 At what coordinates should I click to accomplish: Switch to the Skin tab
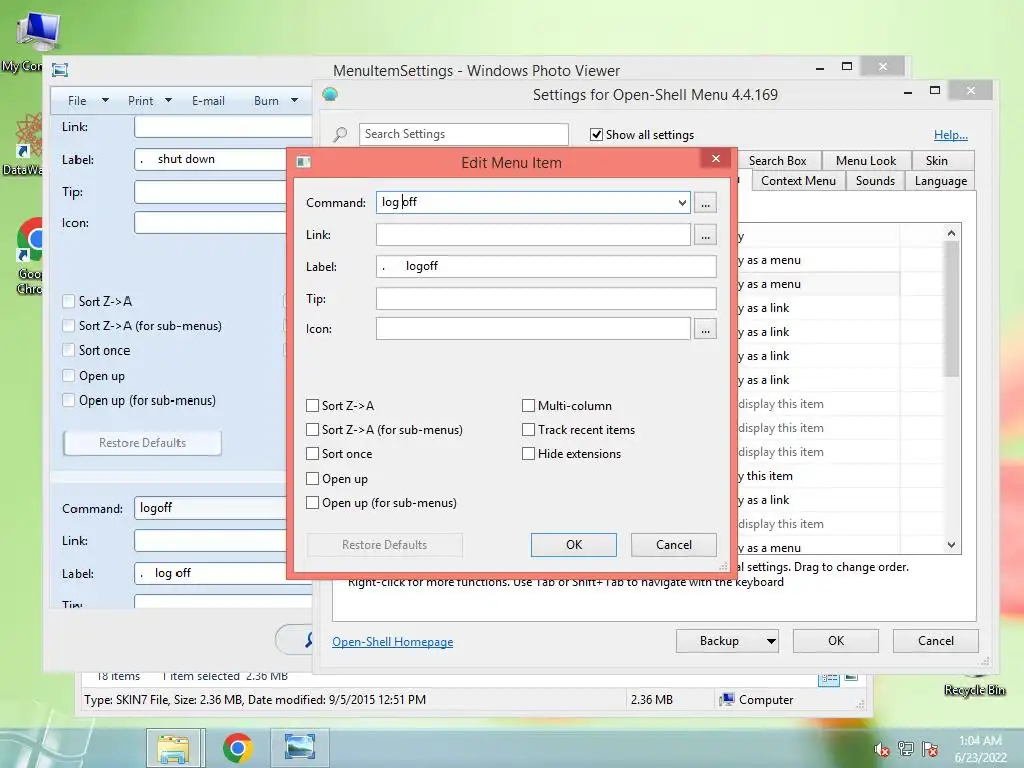[x=936, y=161]
